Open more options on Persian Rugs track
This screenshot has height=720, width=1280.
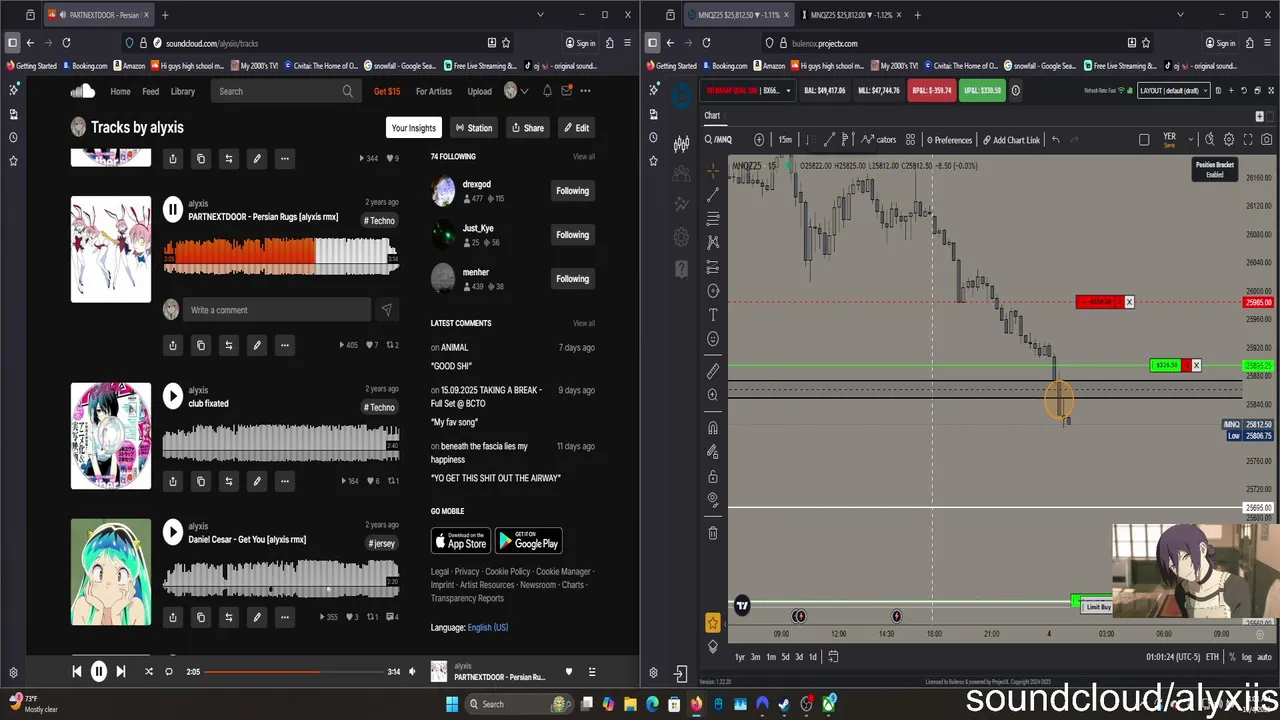click(285, 345)
